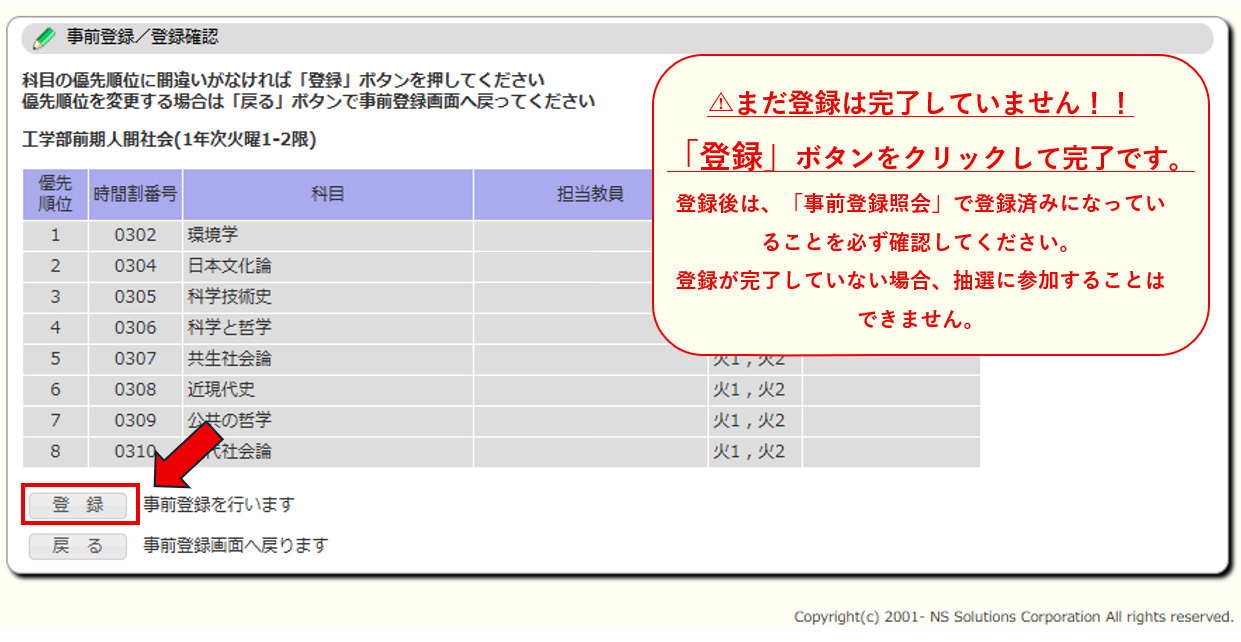The width and height of the screenshot is (1241, 642).
Task: Select timetable number 0305
Action: [x=135, y=297]
